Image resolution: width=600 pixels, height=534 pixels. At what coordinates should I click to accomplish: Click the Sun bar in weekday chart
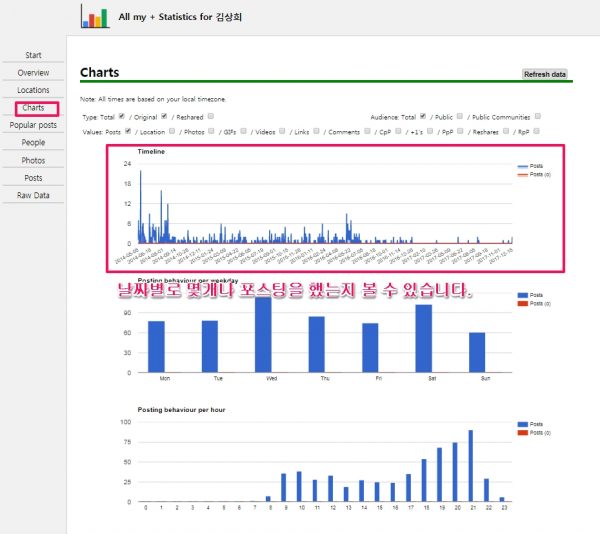tap(477, 352)
